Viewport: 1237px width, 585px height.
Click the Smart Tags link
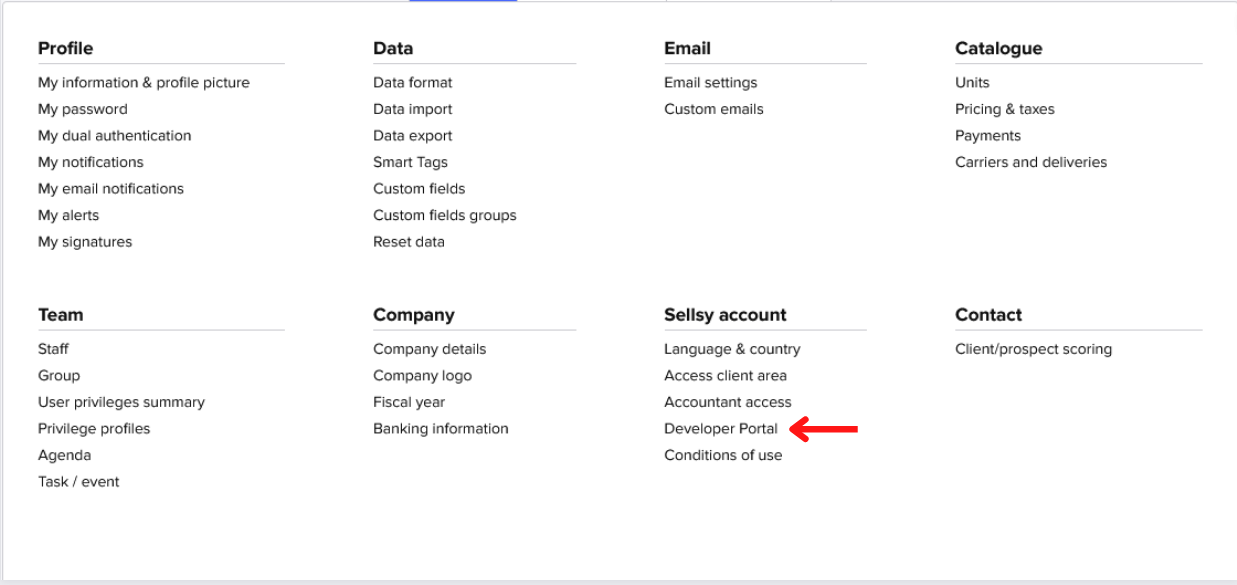410,162
